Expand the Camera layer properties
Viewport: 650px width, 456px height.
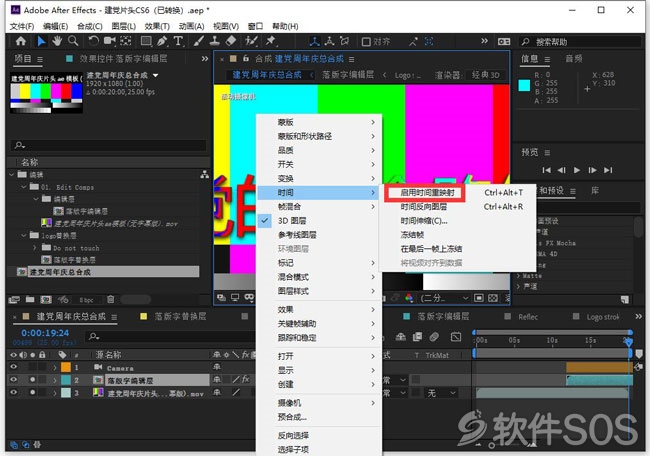click(55, 368)
